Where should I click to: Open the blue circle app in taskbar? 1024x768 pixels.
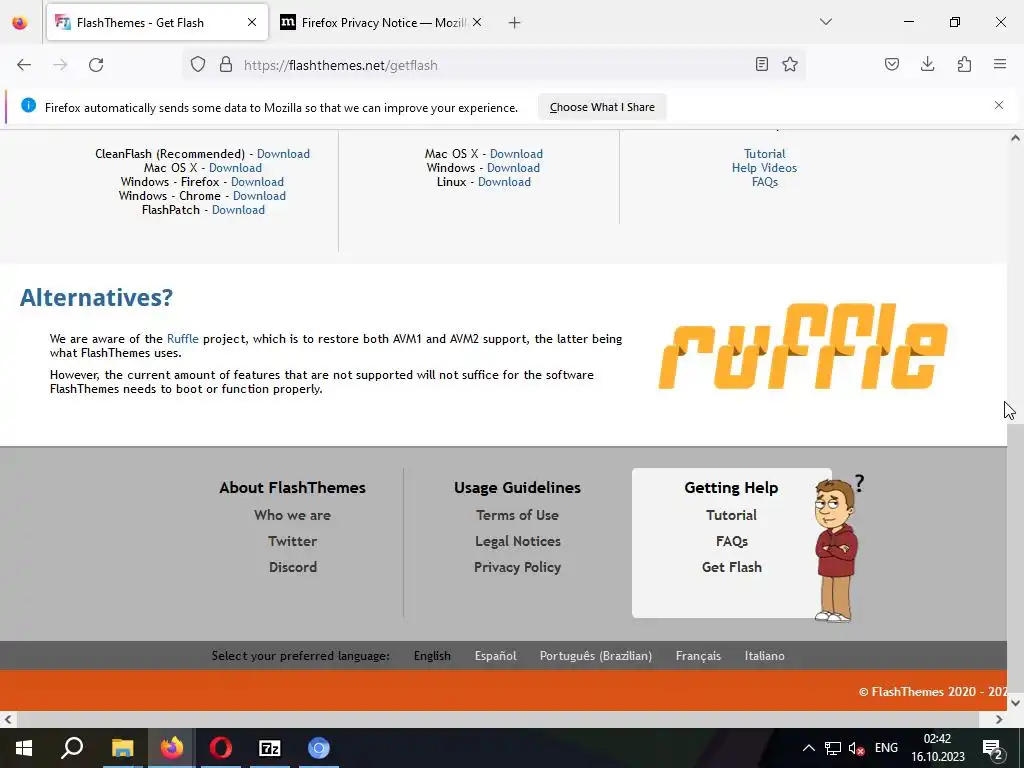(319, 748)
